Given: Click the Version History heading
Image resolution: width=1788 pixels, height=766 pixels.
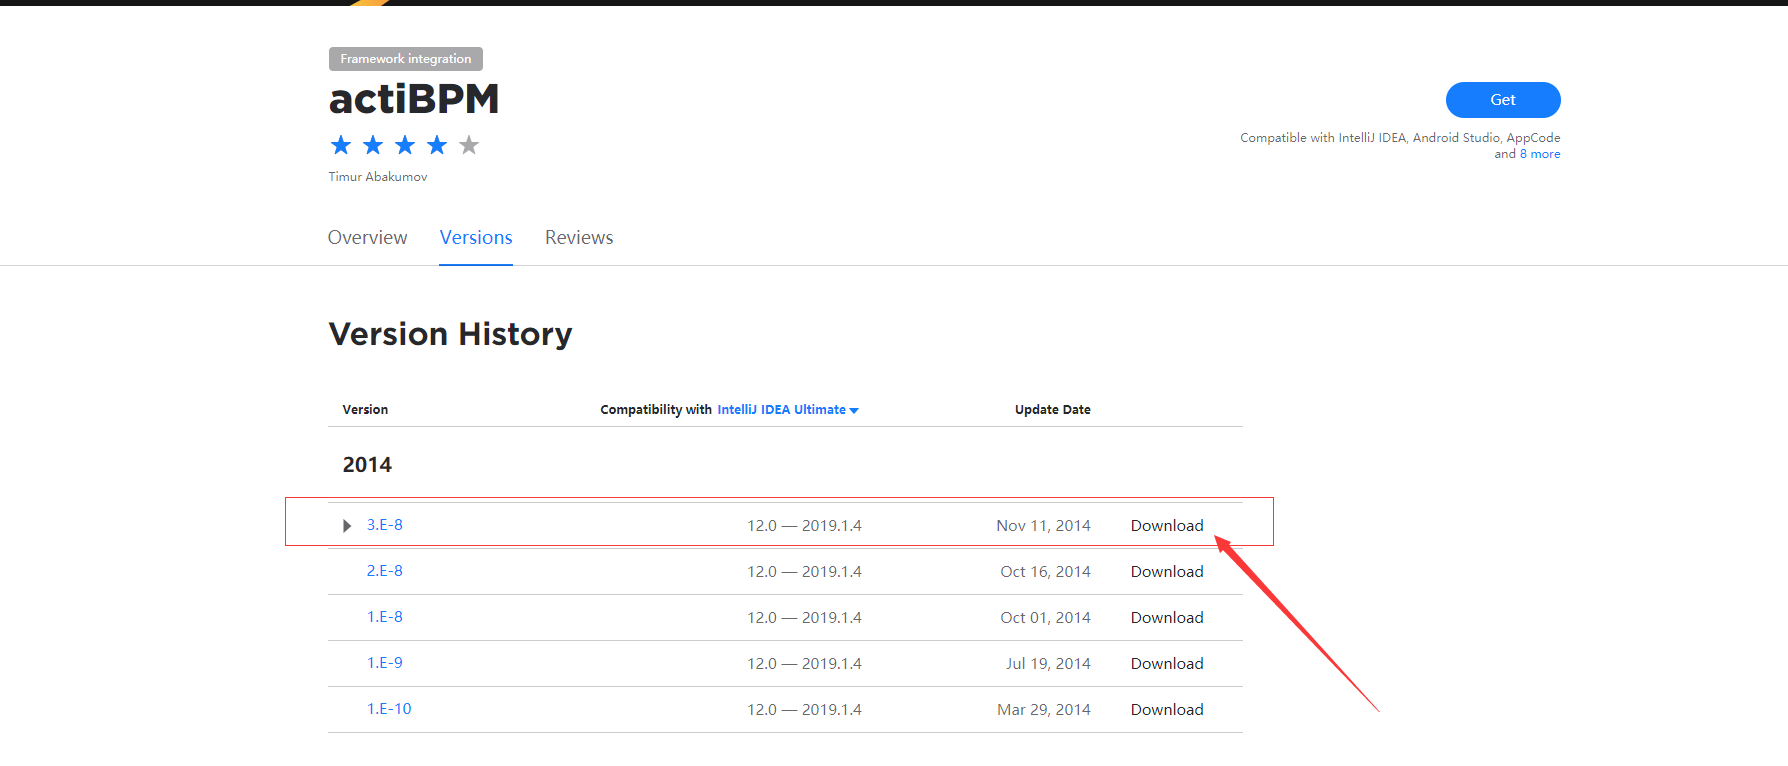Looking at the screenshot, I should (x=451, y=334).
